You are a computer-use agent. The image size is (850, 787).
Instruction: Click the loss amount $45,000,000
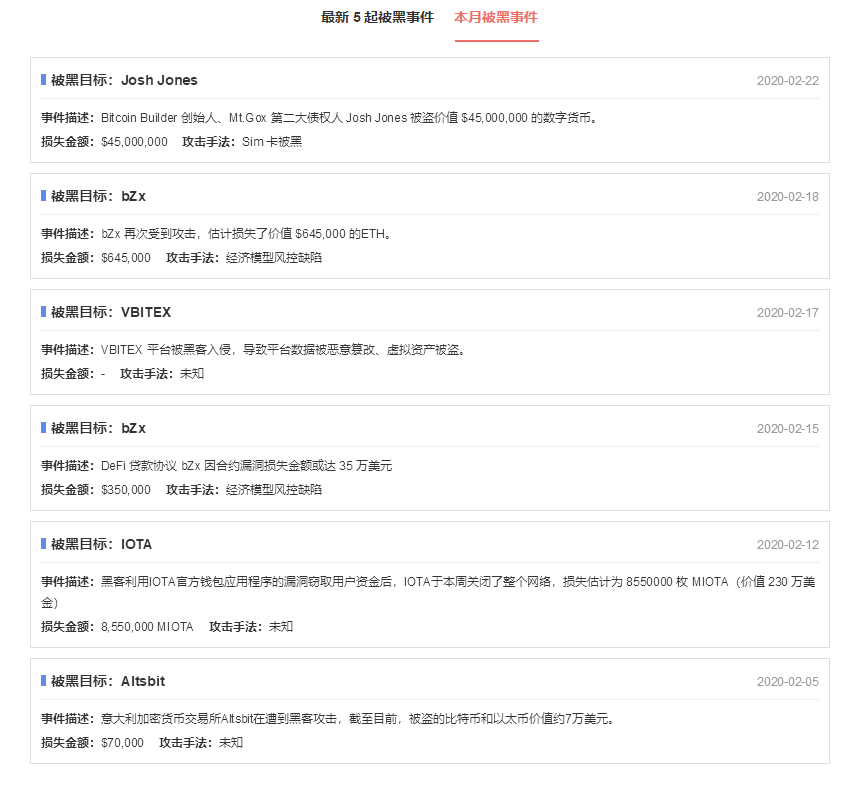134,142
